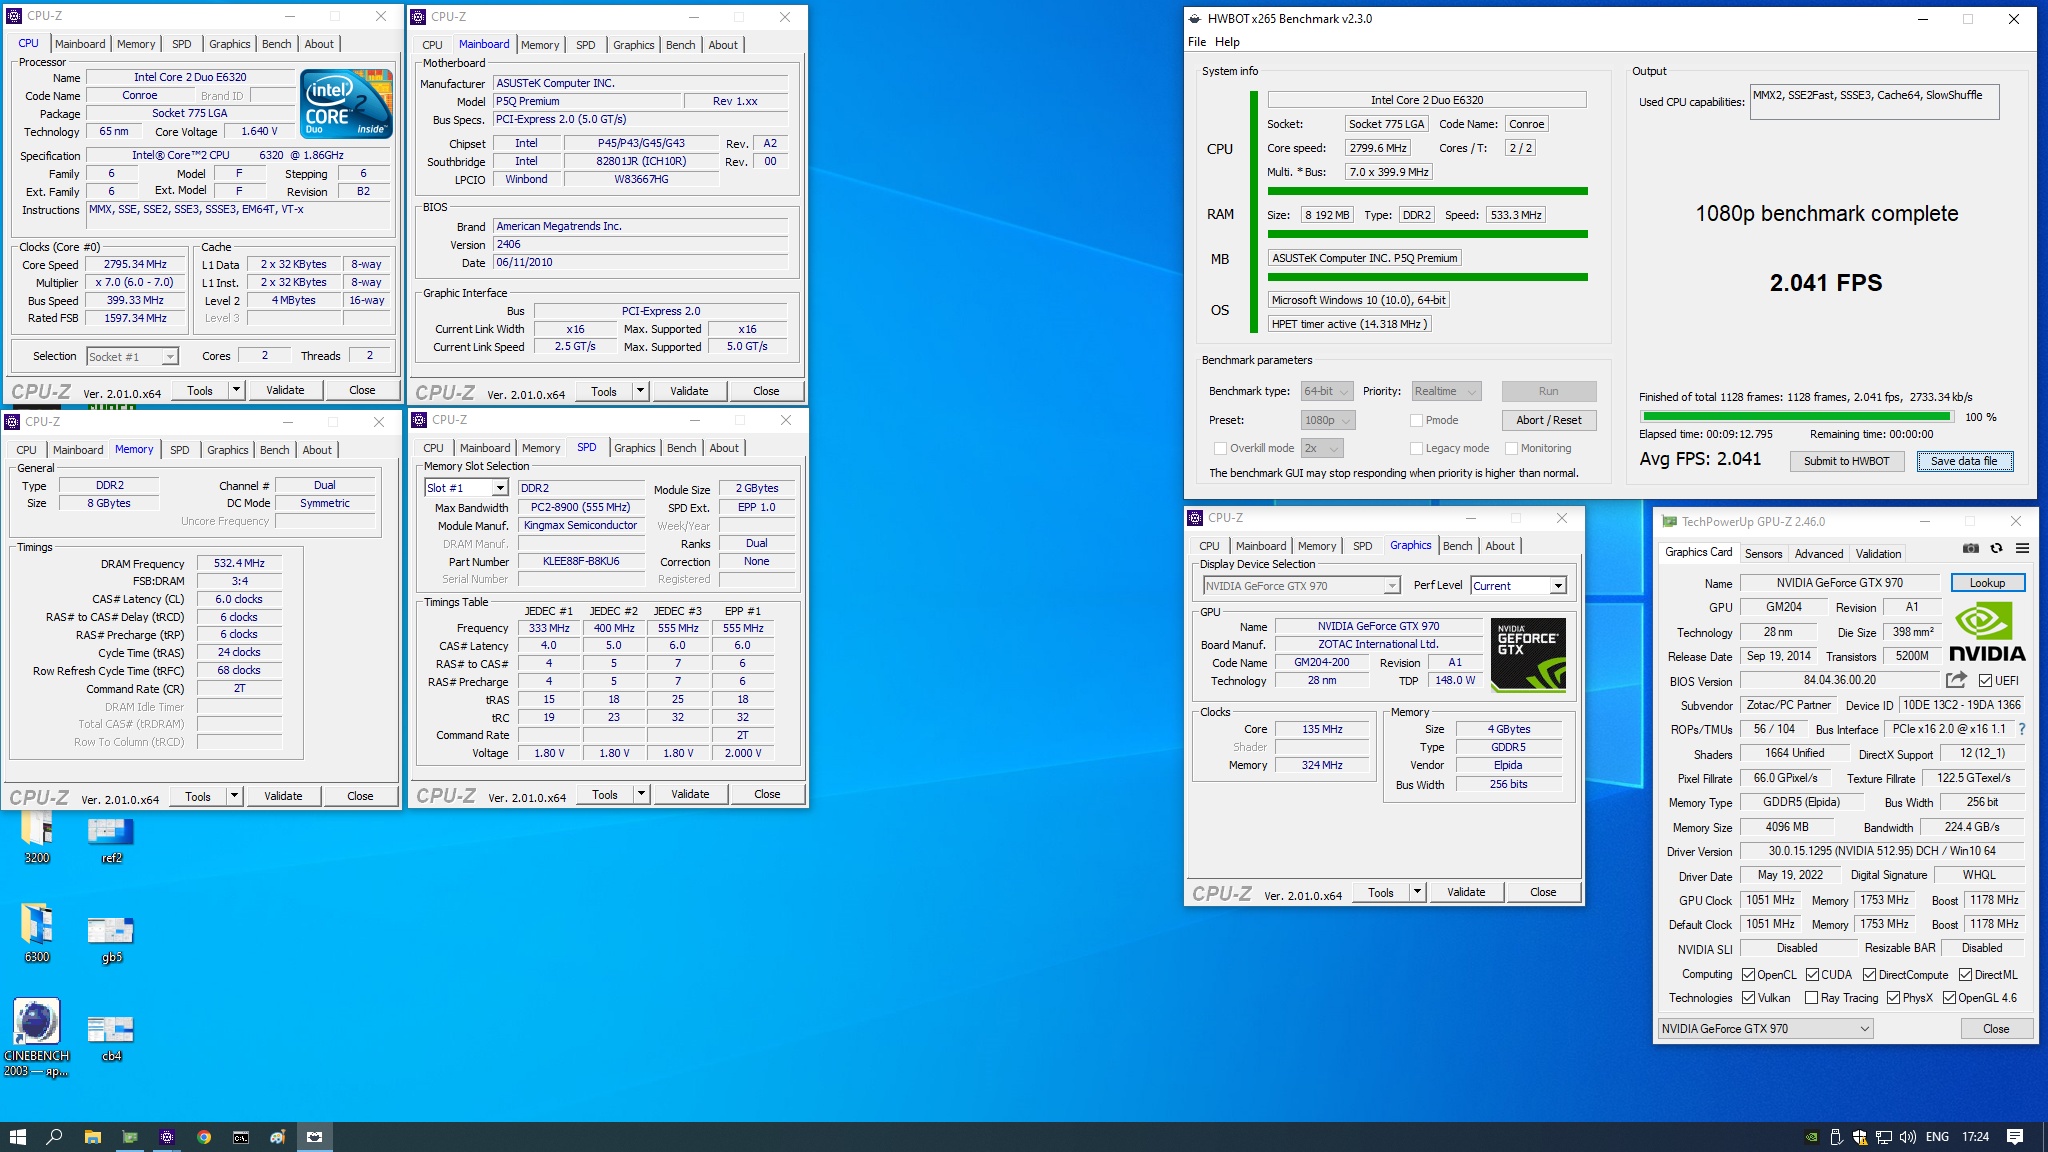Image resolution: width=2048 pixels, height=1152 pixels.
Task: Select the cb4 desktop icon
Action: (111, 1038)
